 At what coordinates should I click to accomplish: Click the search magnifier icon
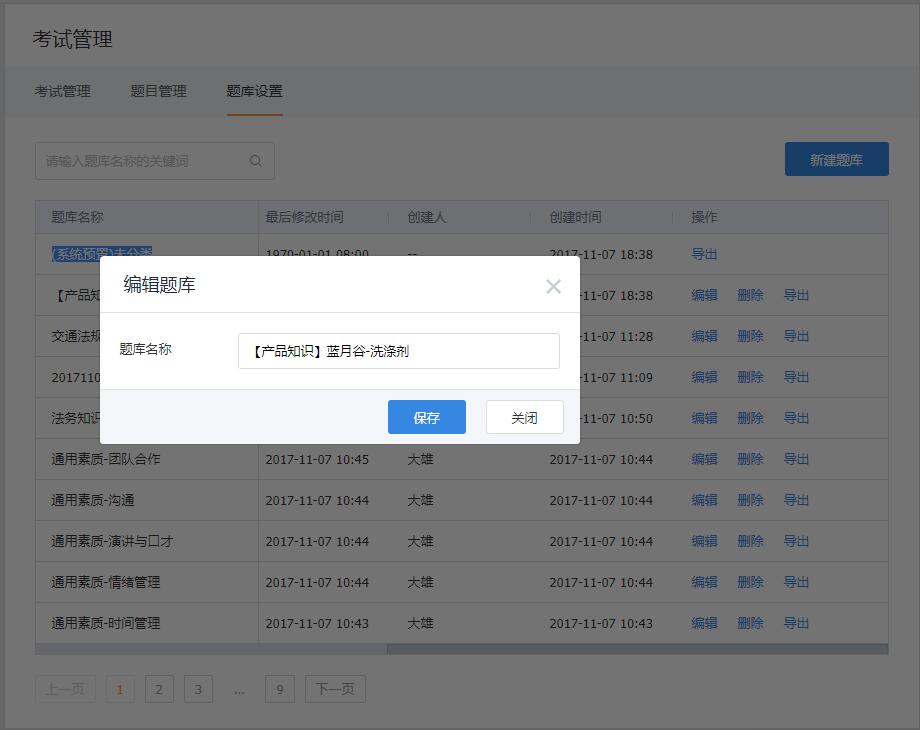pyautogui.click(x=256, y=161)
